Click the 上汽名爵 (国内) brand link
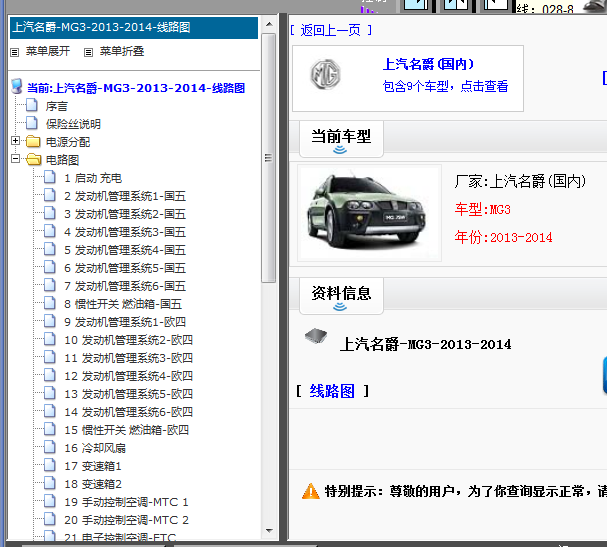The width and height of the screenshot is (607, 547). click(428, 64)
